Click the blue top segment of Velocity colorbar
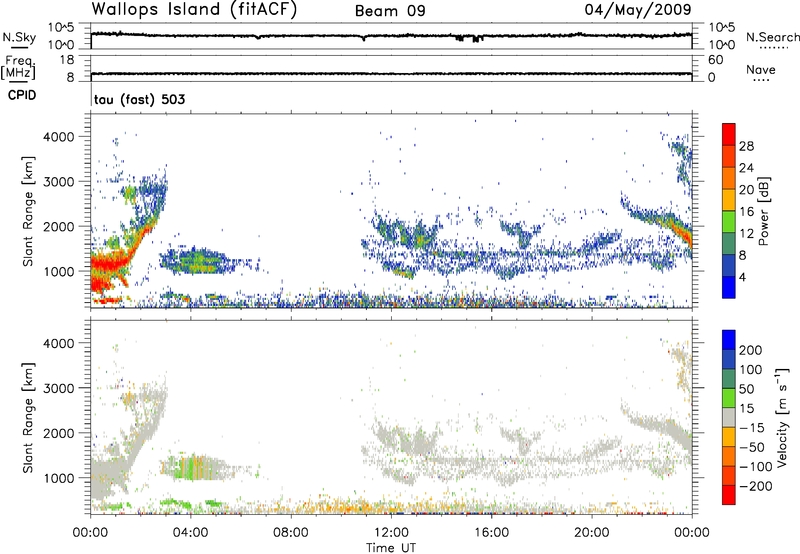800x554 pixels. [729, 340]
